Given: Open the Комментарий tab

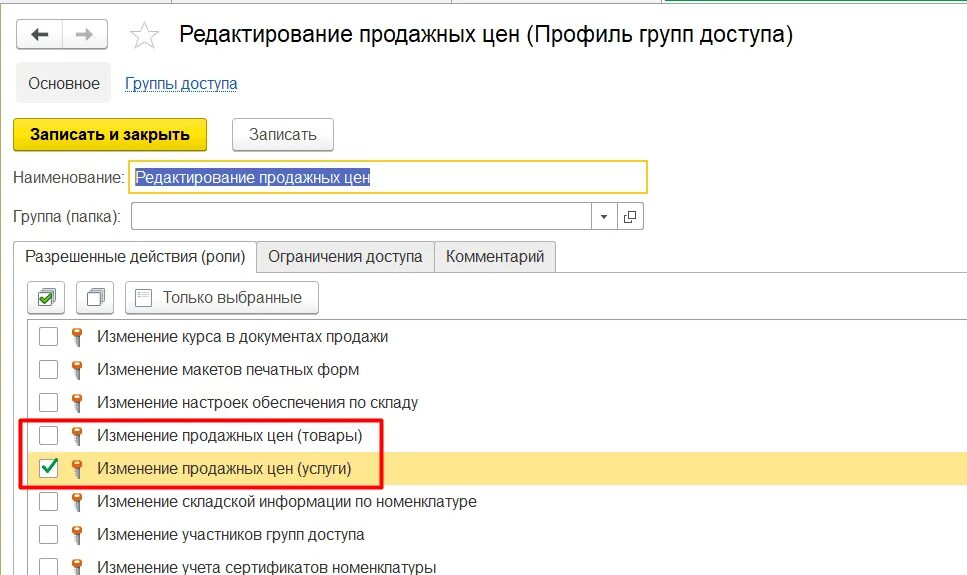Looking at the screenshot, I should click(x=495, y=257).
